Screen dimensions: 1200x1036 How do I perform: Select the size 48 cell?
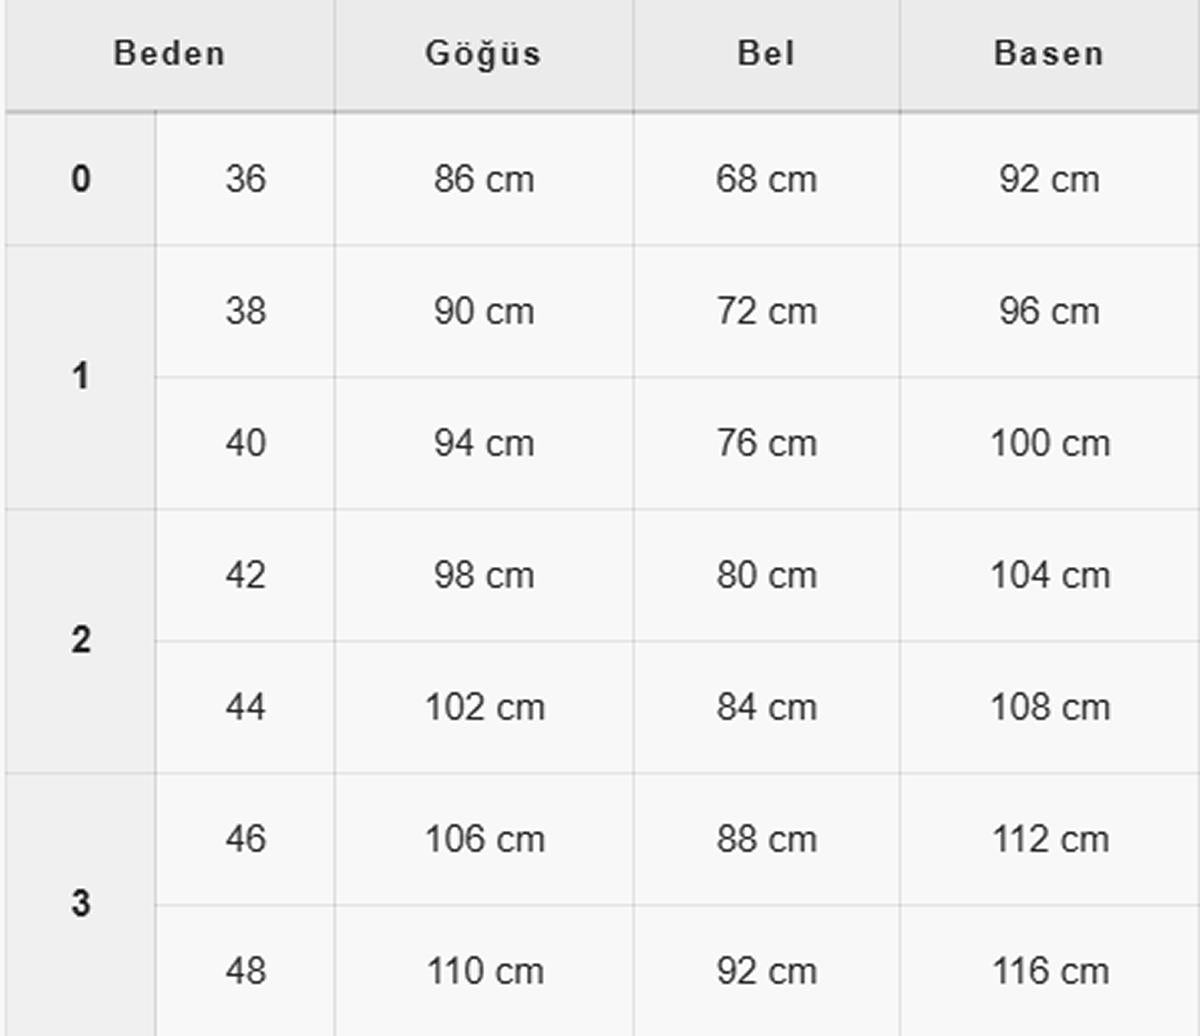click(245, 970)
